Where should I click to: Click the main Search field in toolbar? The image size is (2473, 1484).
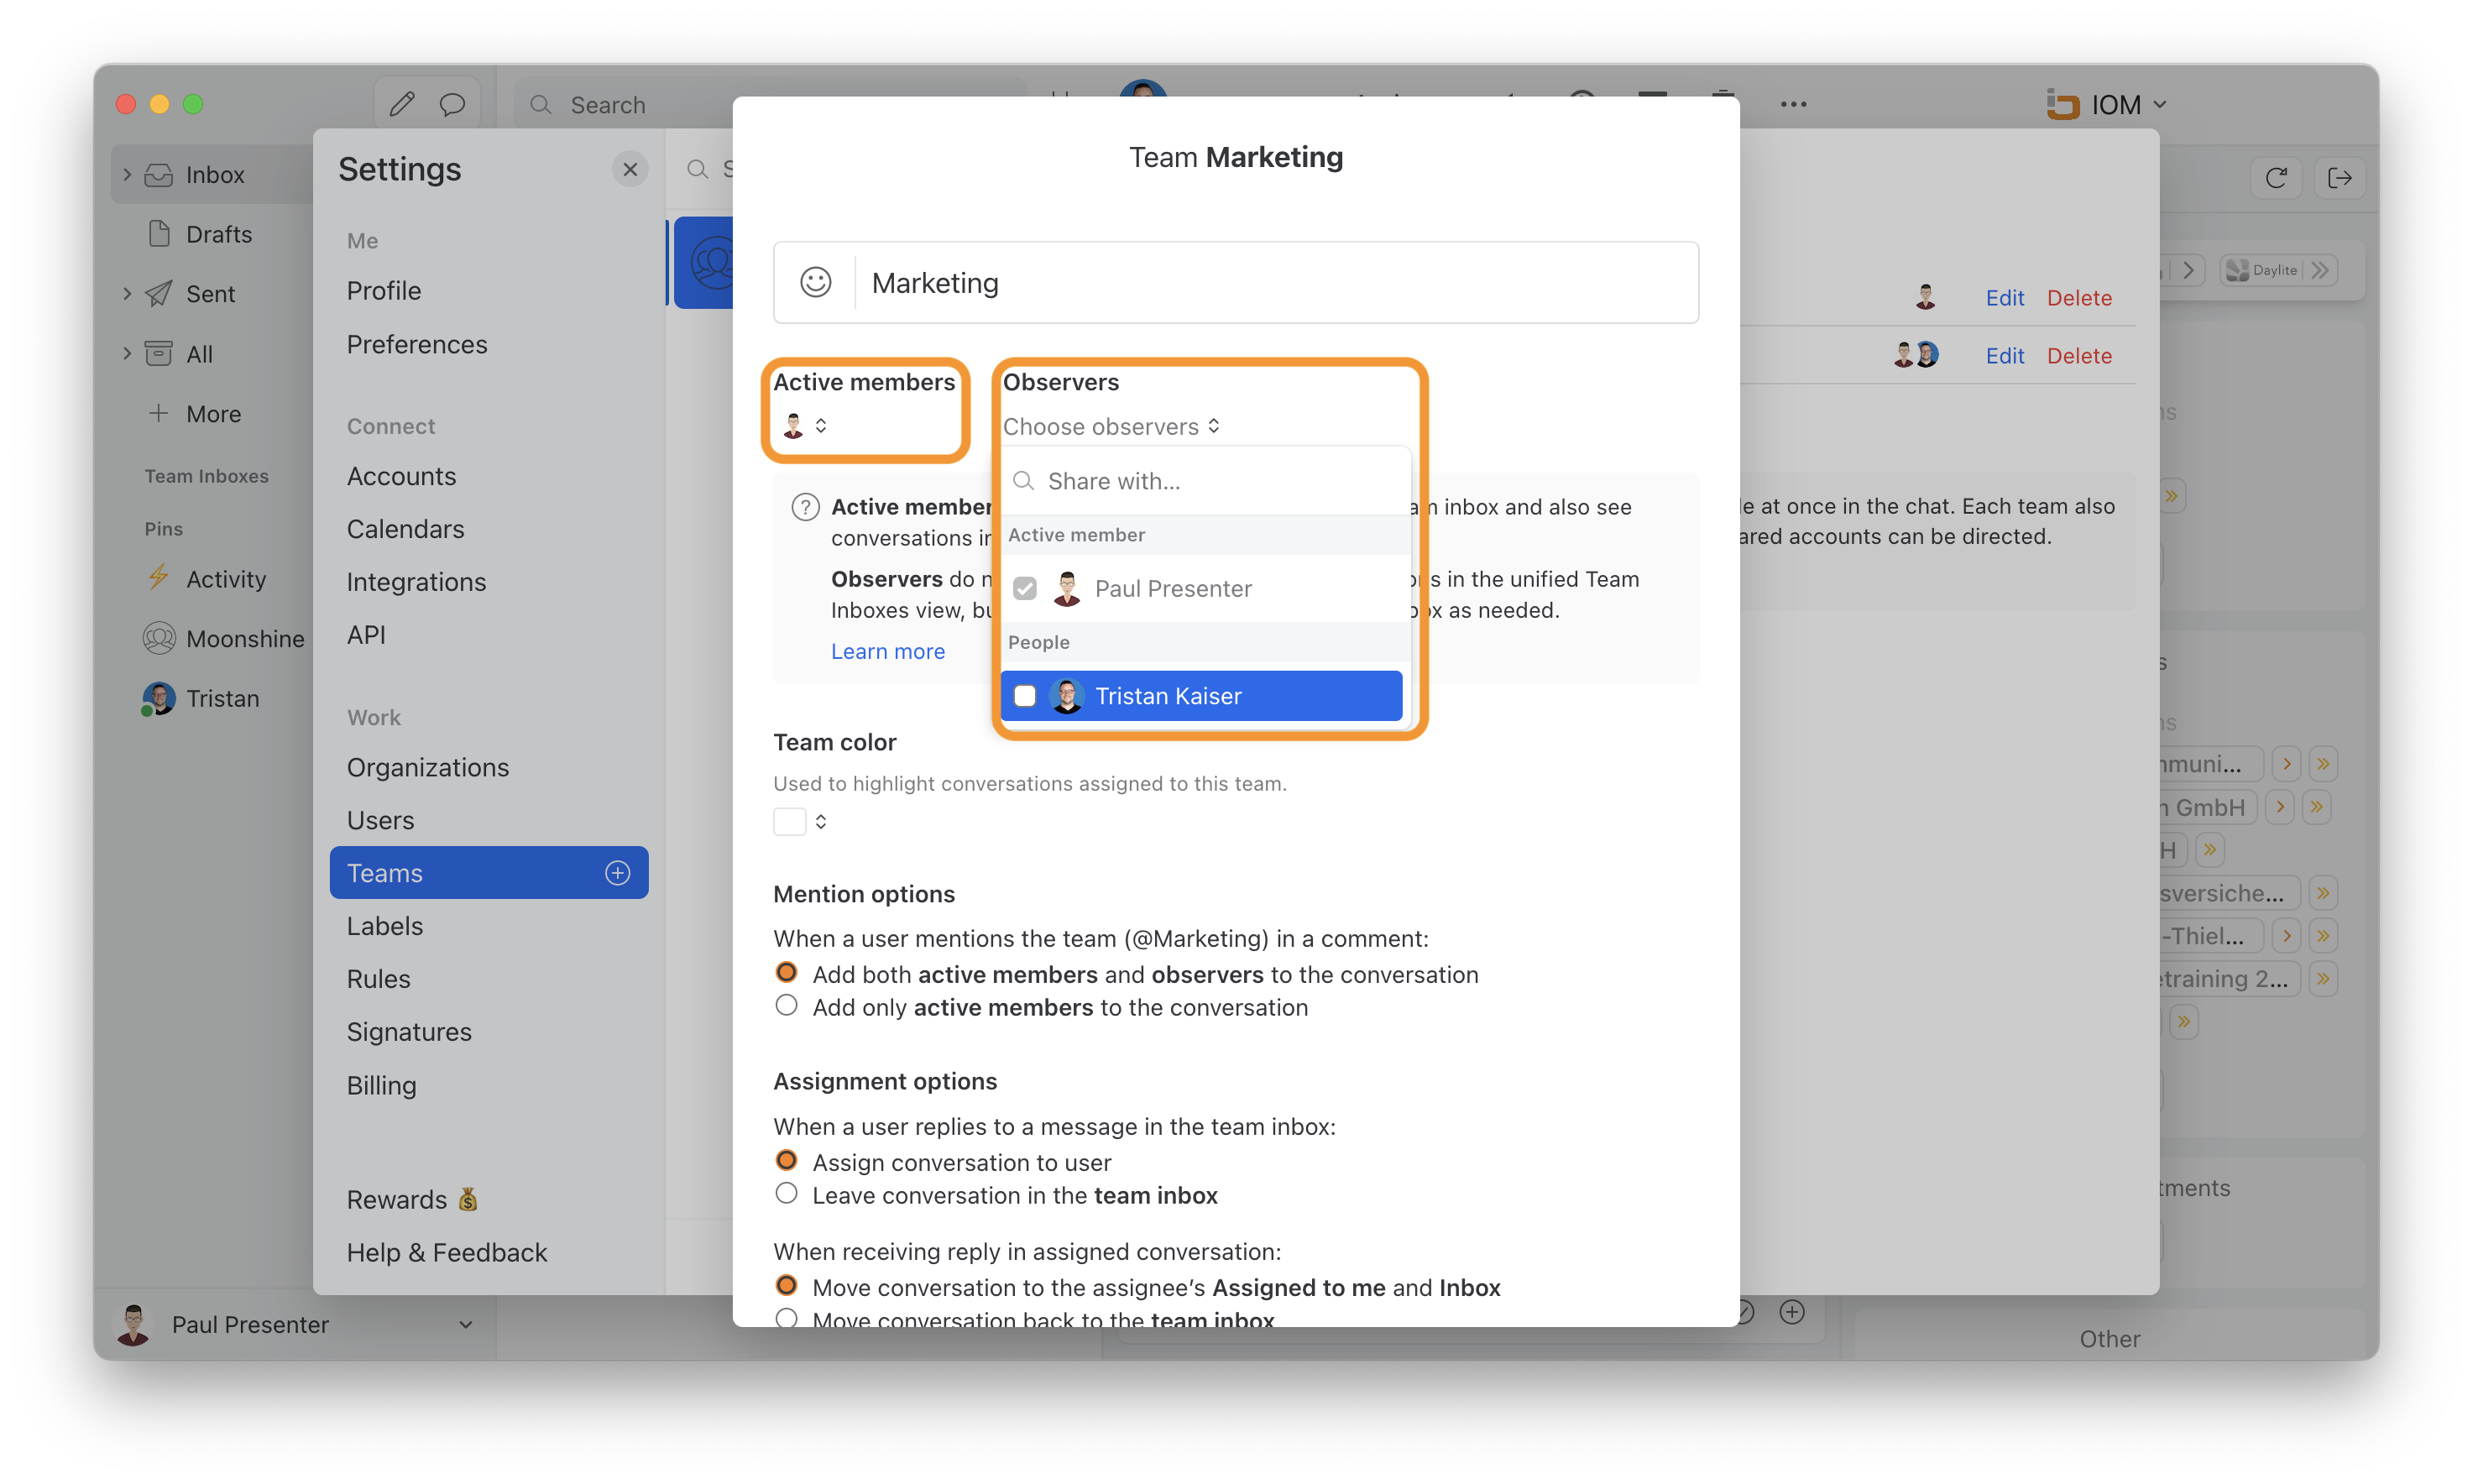tap(770, 104)
